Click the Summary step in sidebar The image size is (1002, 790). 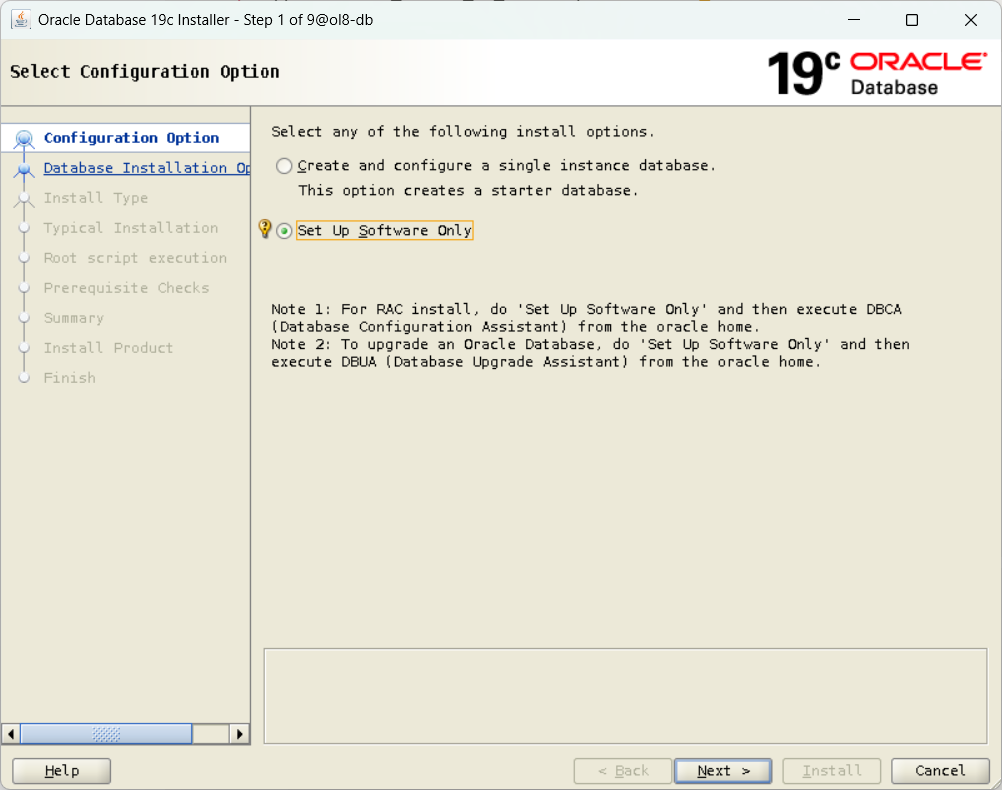tap(73, 318)
